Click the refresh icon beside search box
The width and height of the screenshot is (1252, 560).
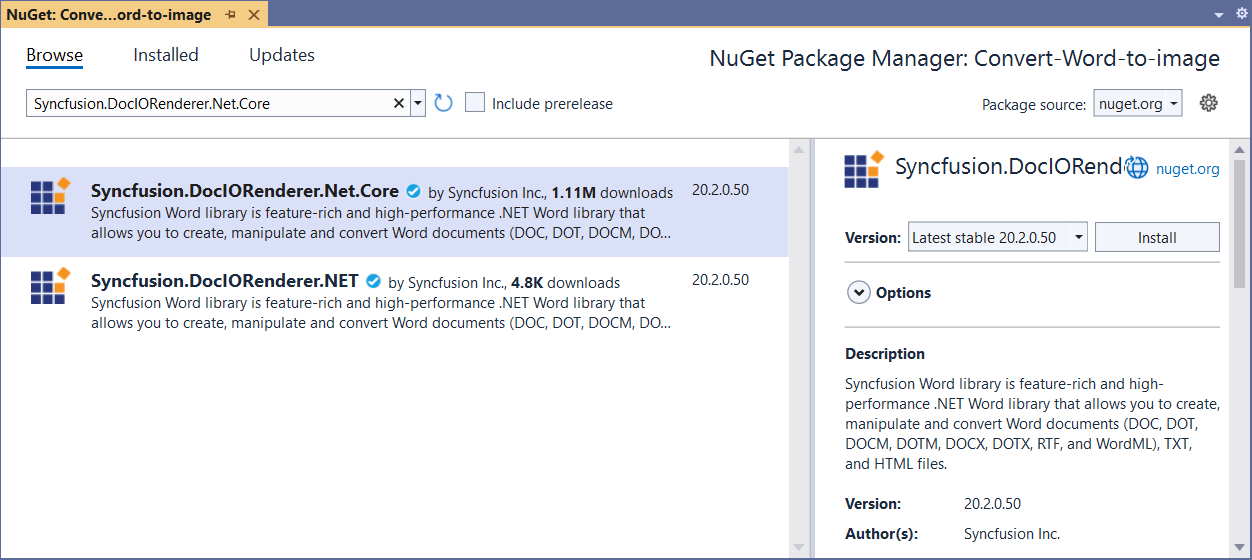(x=444, y=103)
